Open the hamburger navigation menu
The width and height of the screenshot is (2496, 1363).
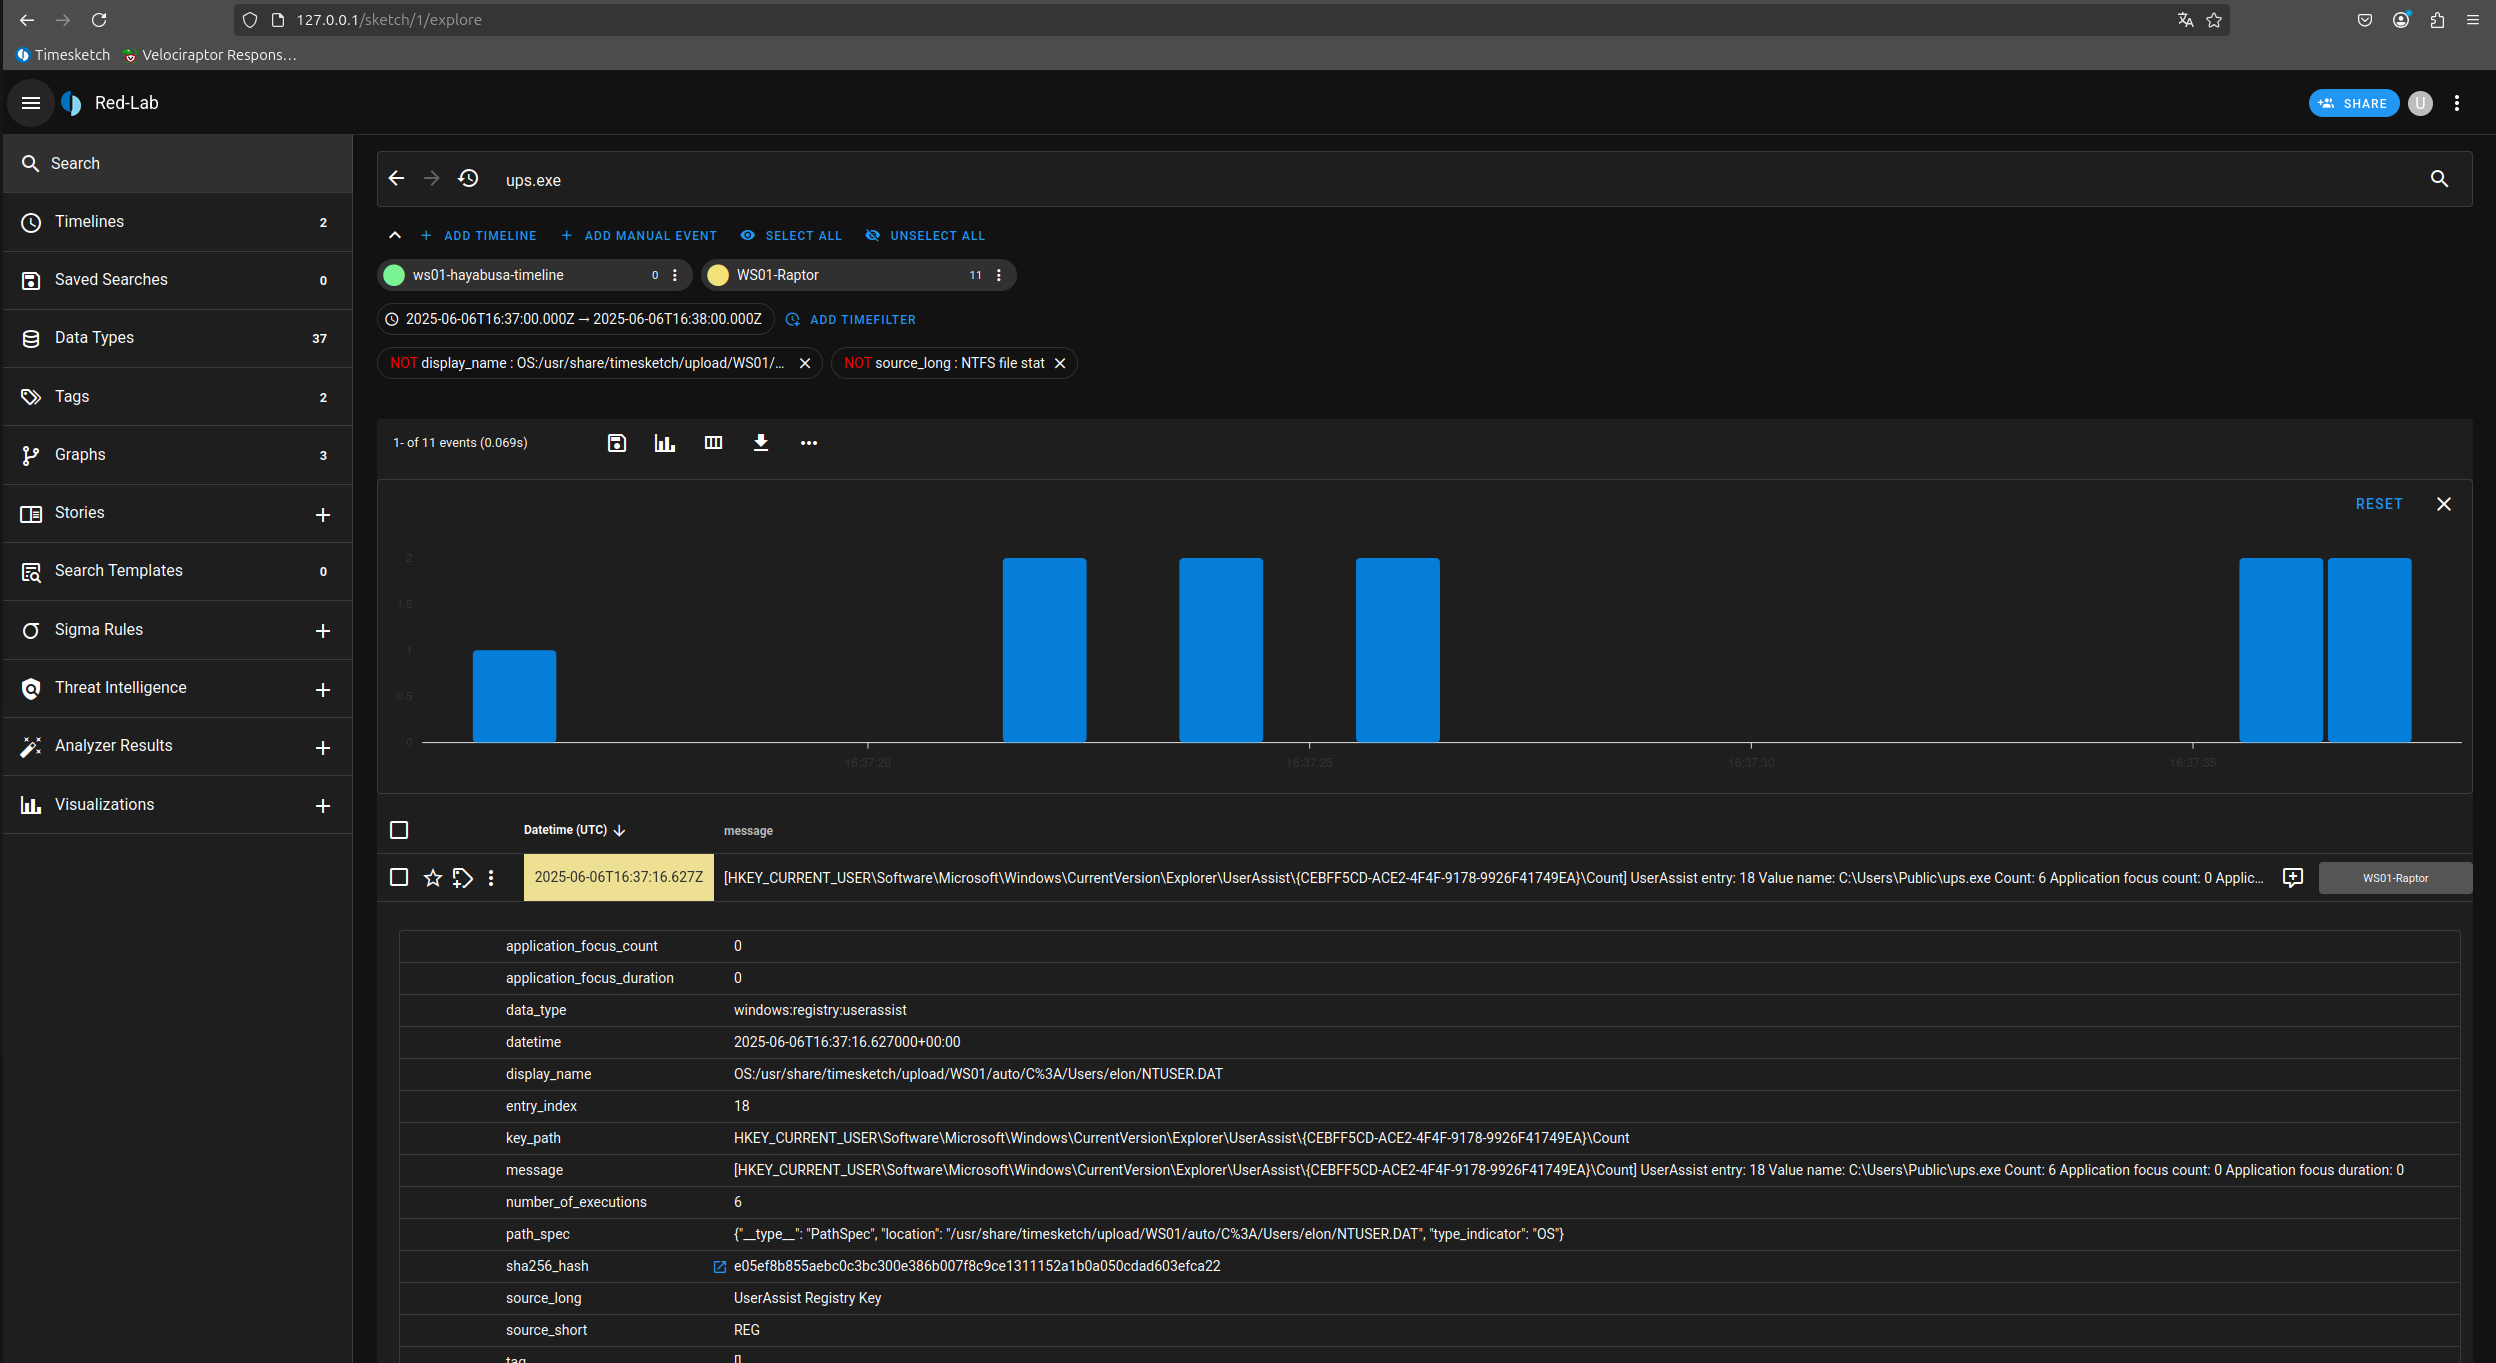point(31,103)
